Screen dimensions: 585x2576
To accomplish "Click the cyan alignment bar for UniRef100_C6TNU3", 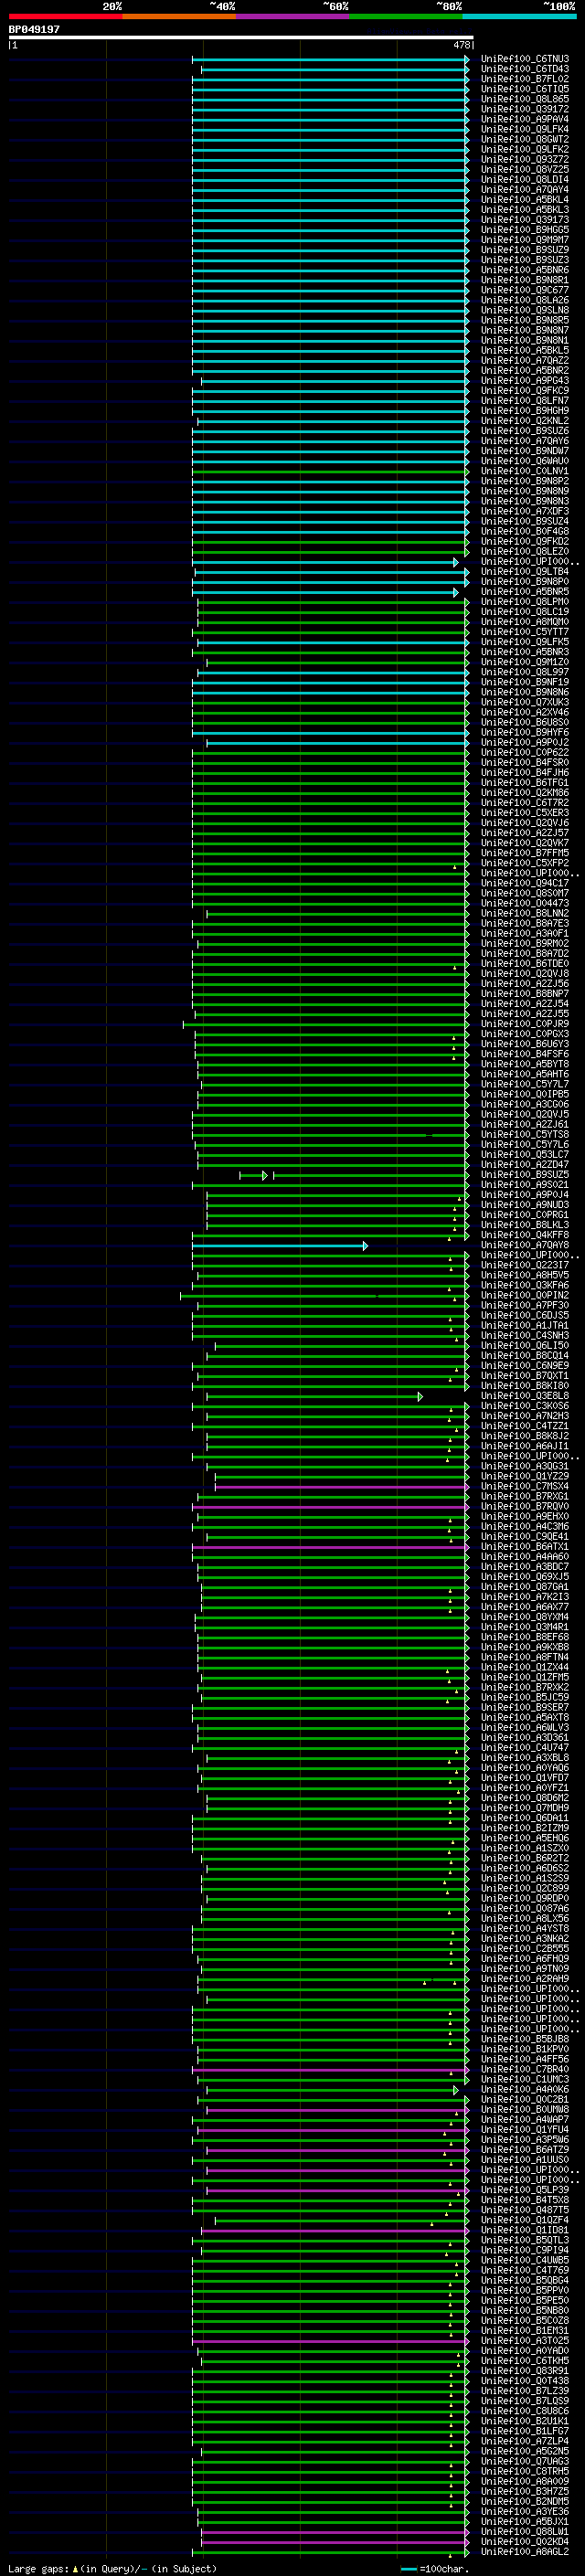I will 330,59.
